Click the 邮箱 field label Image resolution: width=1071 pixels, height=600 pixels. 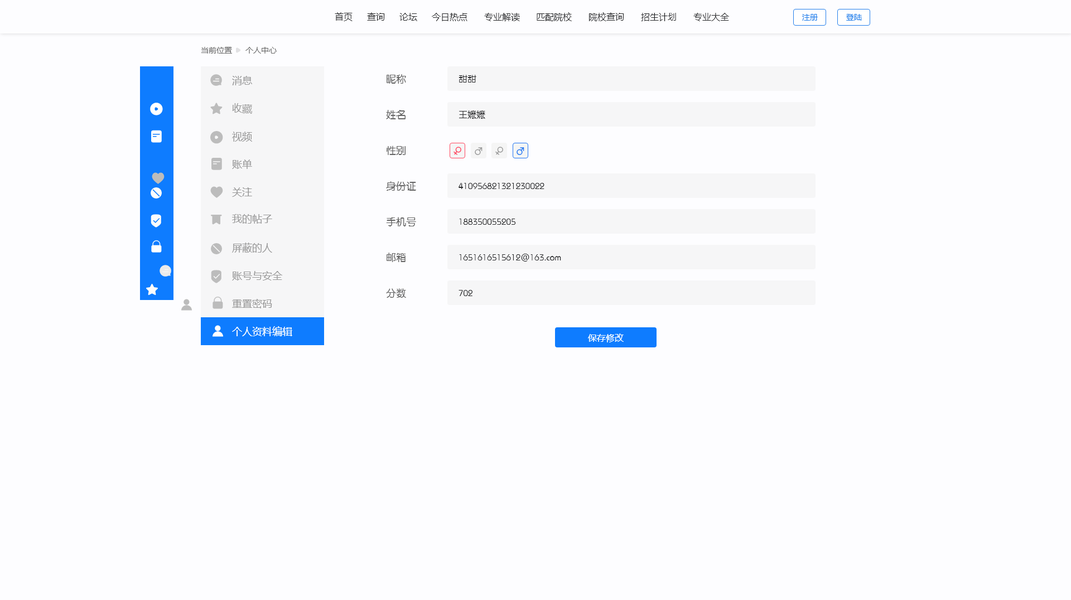point(396,258)
